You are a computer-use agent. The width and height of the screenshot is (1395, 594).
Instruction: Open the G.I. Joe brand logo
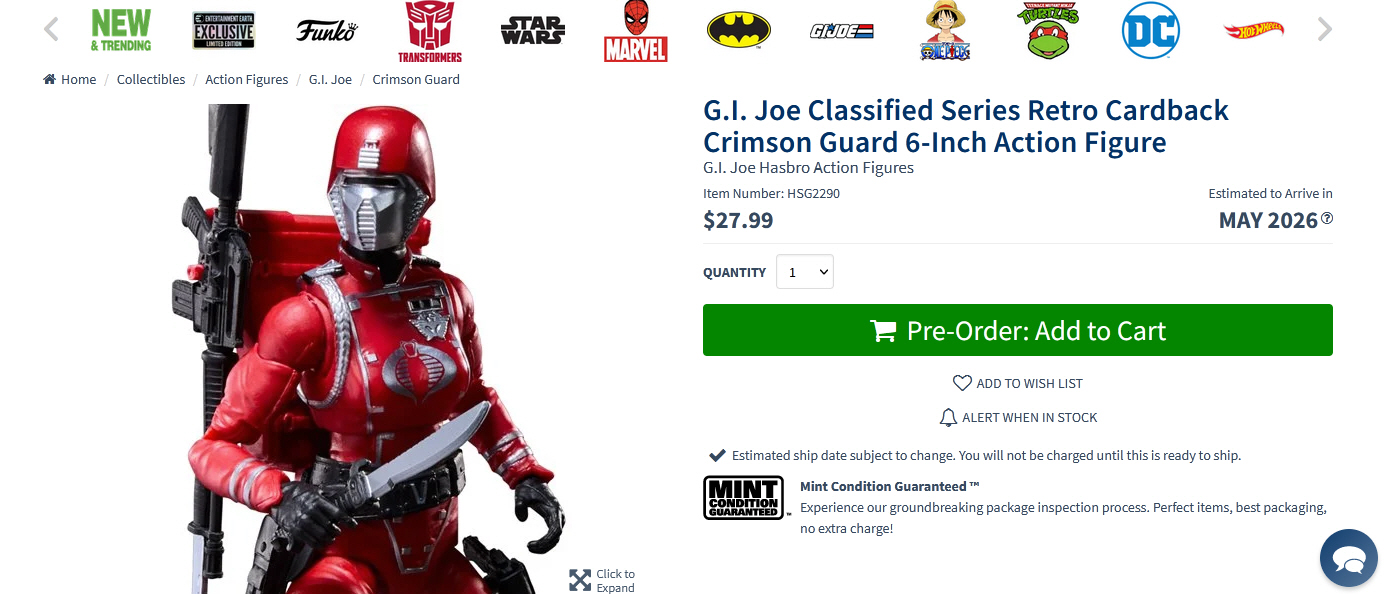pos(842,31)
